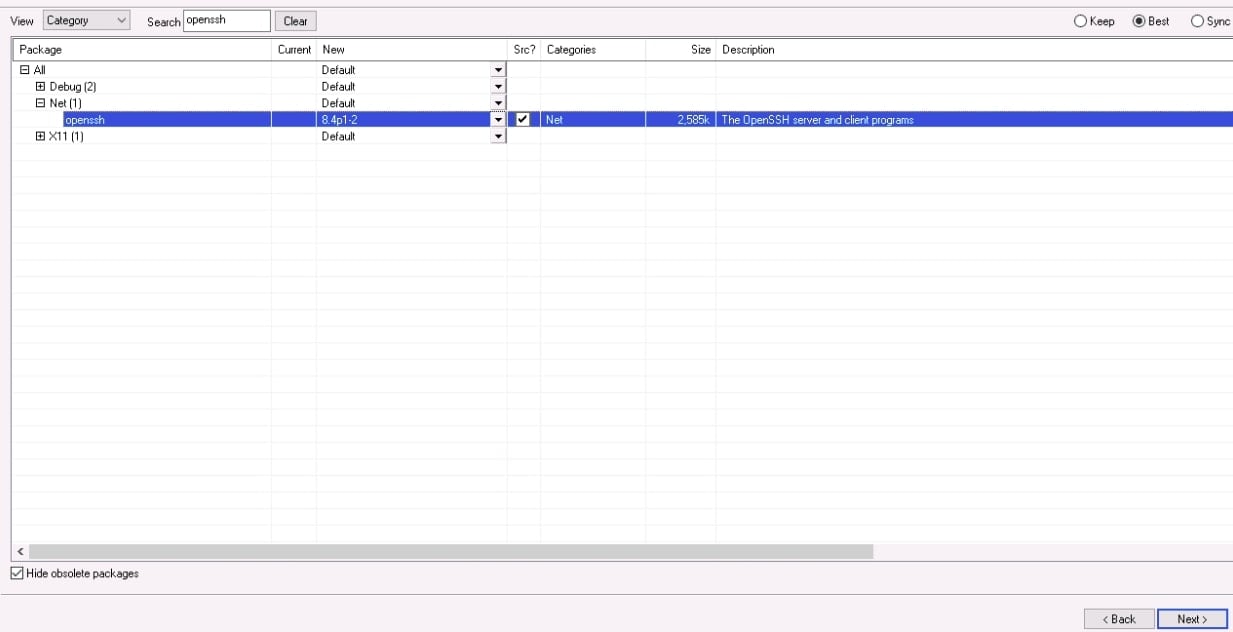Click the left scroll arrow
The width and height of the screenshot is (1233, 632).
coord(20,551)
